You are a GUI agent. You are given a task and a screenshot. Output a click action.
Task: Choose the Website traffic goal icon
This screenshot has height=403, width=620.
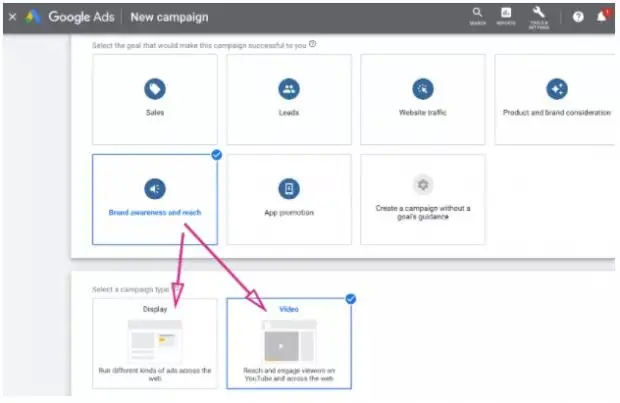click(423, 89)
